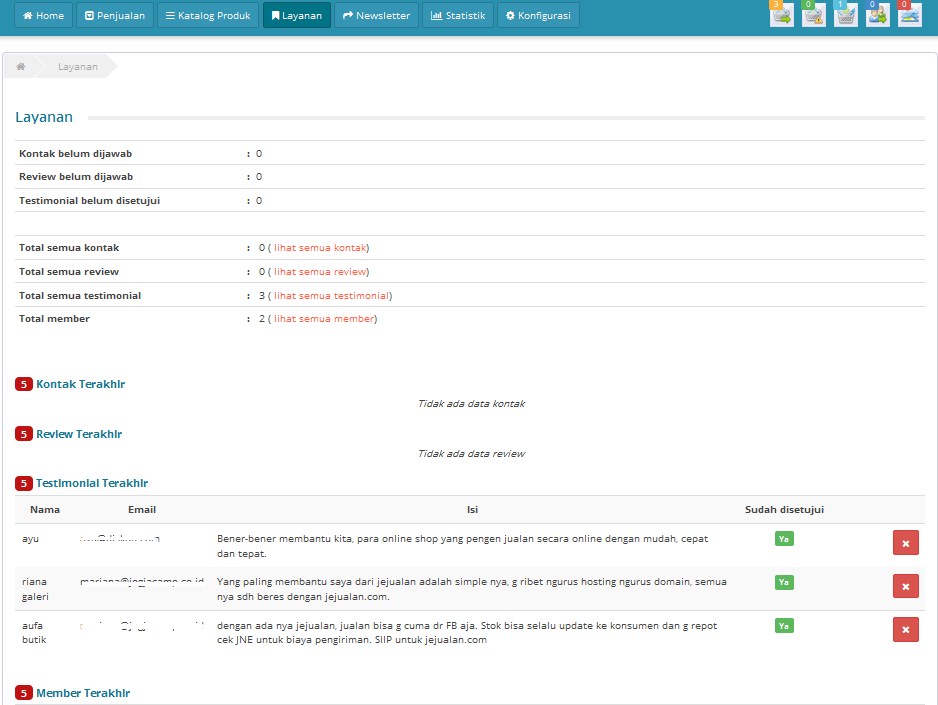Click 'lihat semua testimonial' link
This screenshot has width=938, height=705.
pos(331,296)
